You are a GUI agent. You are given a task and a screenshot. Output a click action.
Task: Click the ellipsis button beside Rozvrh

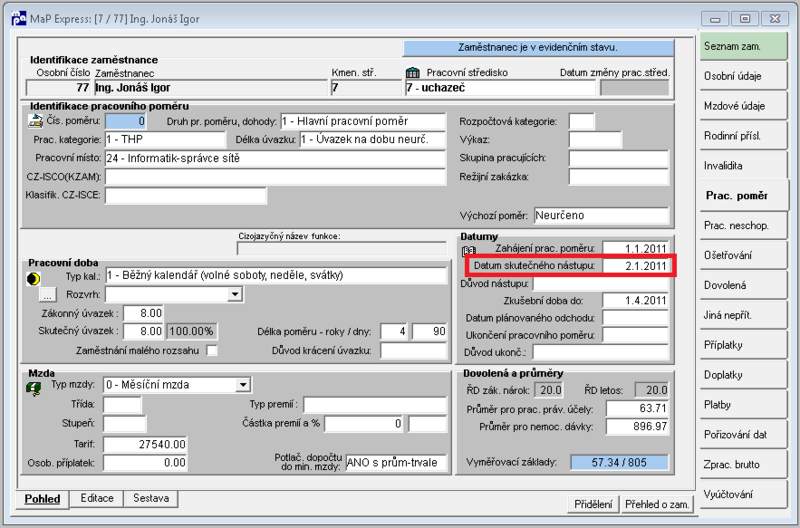47,295
